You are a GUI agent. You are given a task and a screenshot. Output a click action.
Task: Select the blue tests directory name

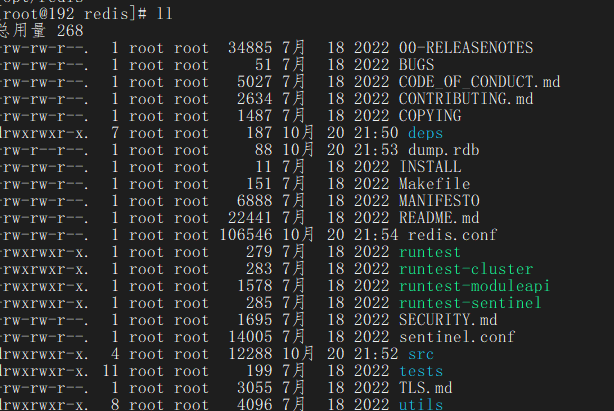pyautogui.click(x=421, y=371)
